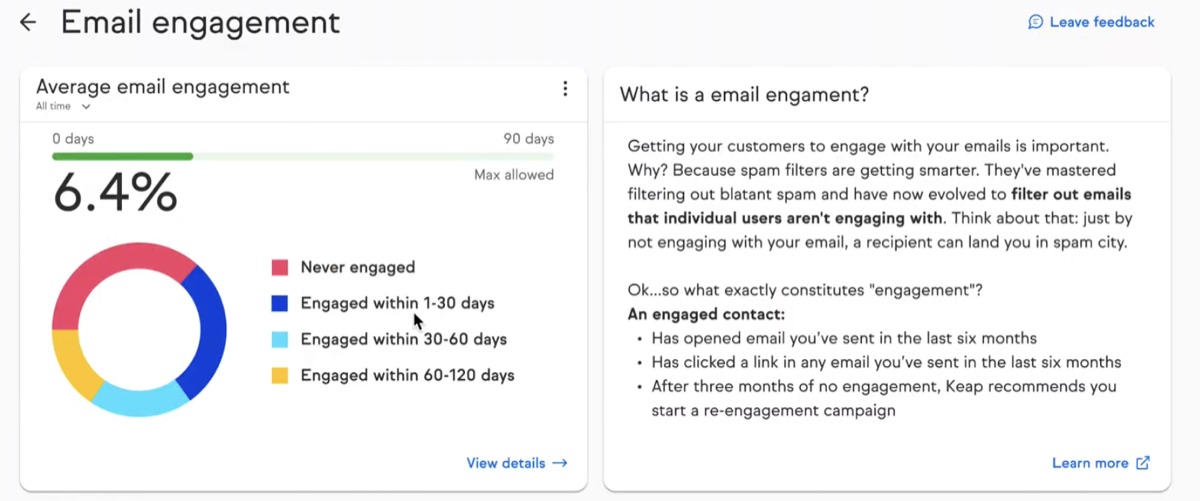
Task: Click the Learn more external link icon
Action: click(1144, 463)
